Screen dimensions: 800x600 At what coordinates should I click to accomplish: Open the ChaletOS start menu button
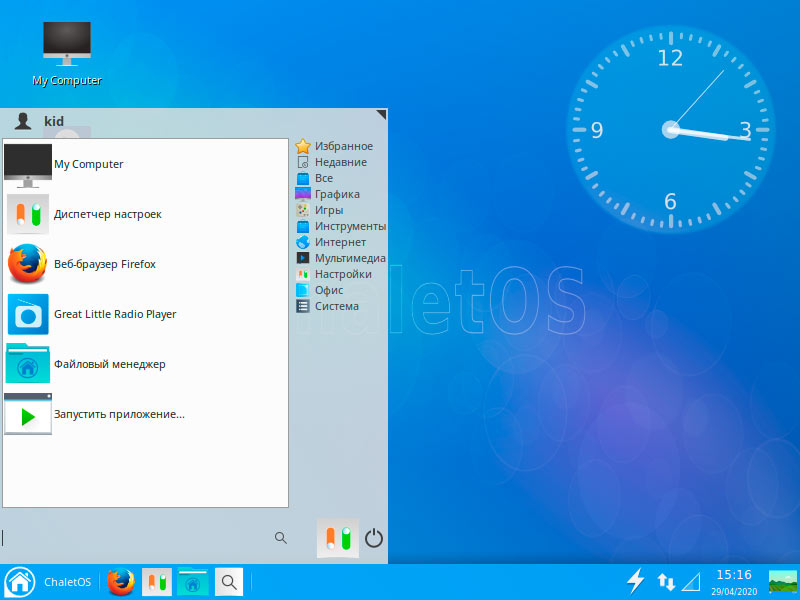click(x=20, y=582)
